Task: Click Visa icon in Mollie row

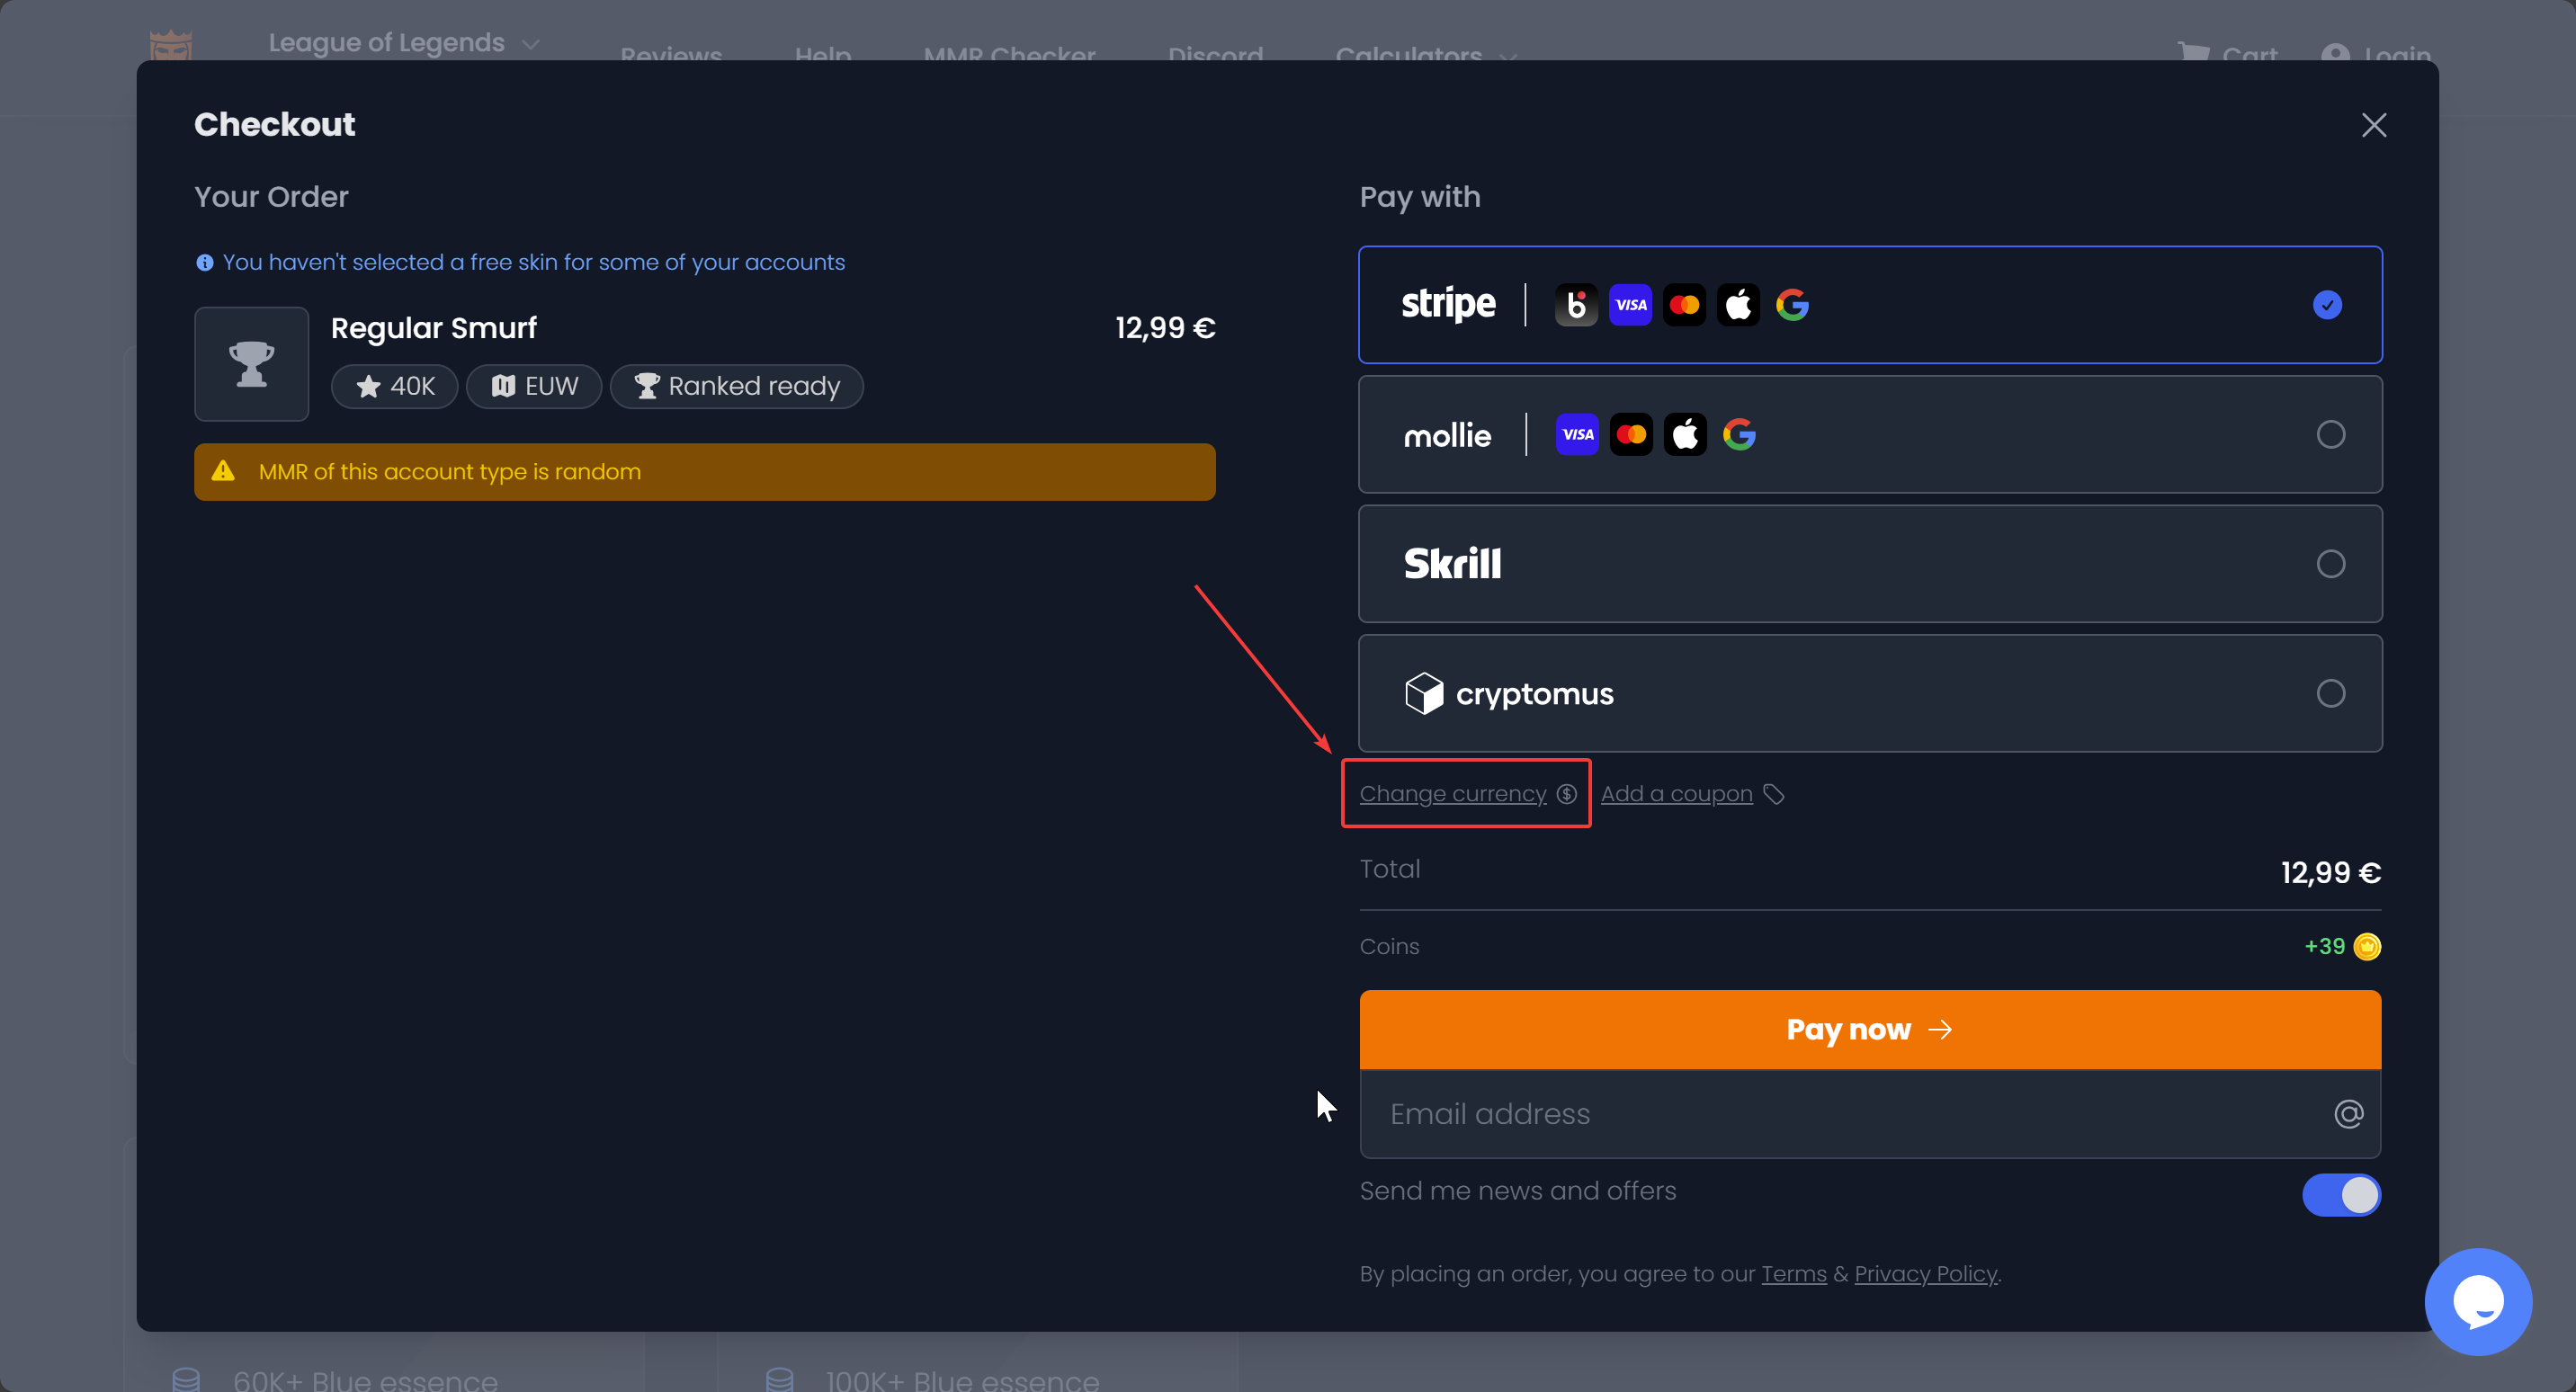Action: pyautogui.click(x=1577, y=434)
